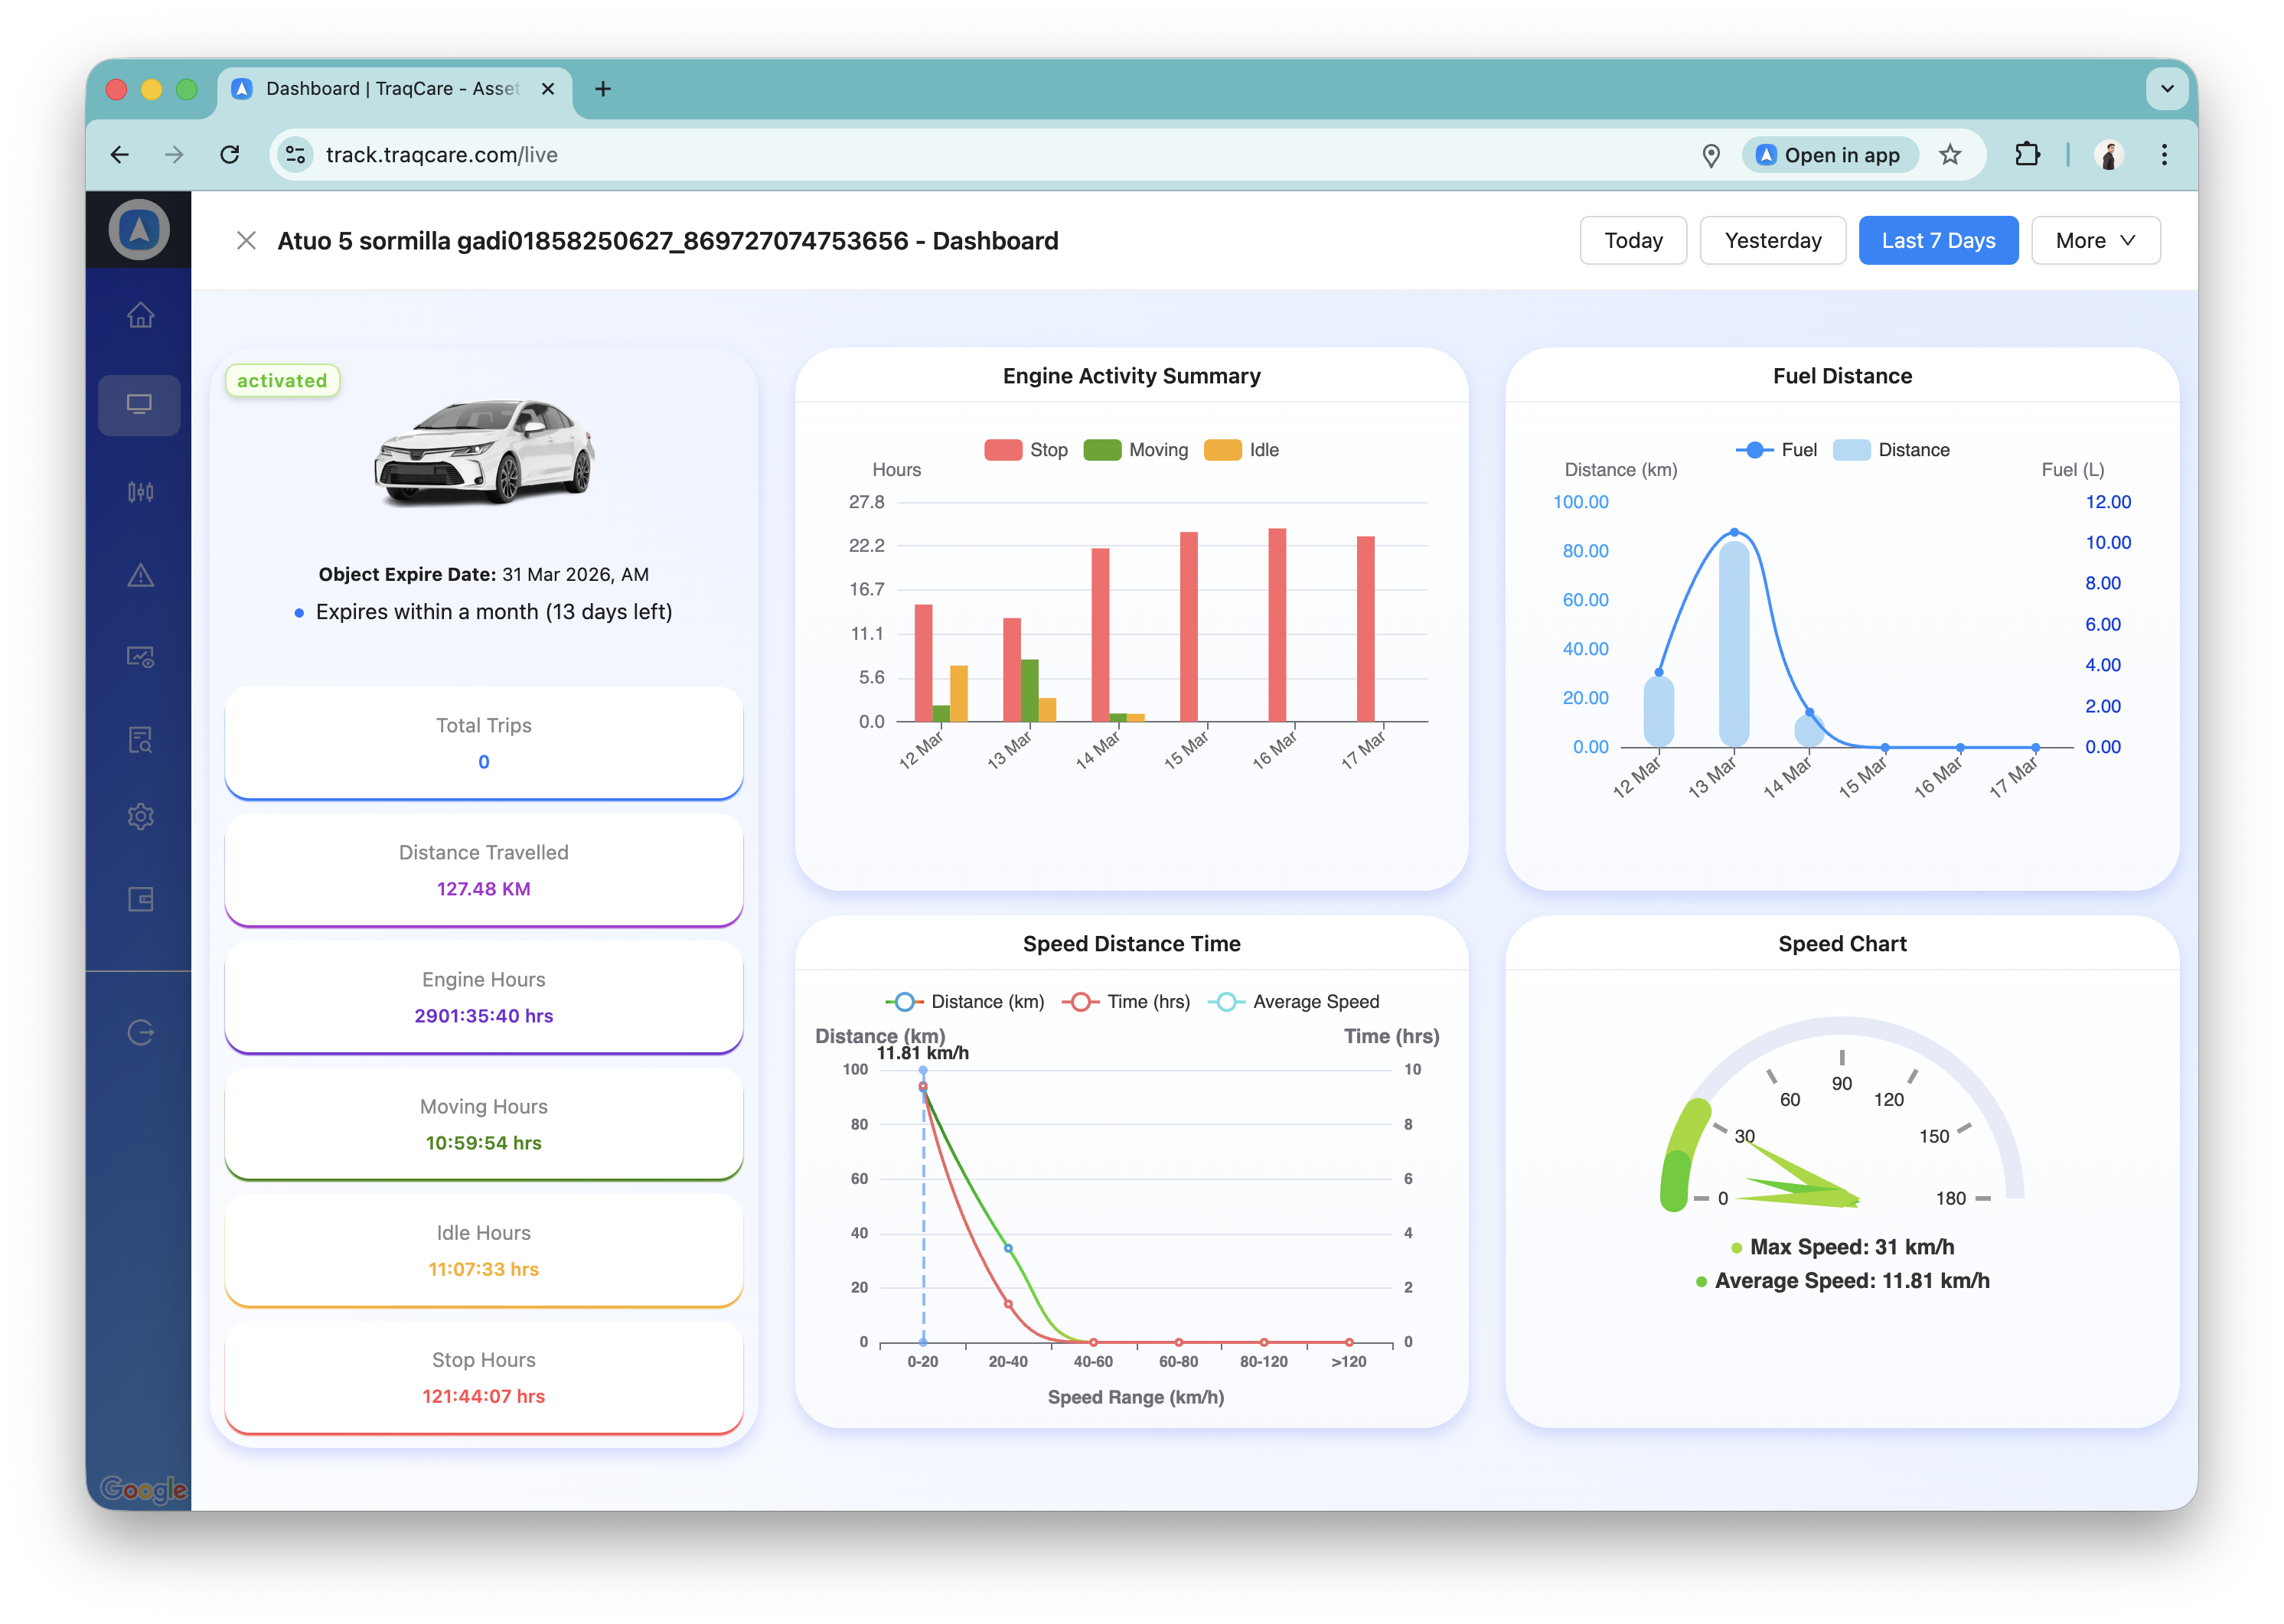
Task: Open the wallet sidebar icon
Action: (x=140, y=899)
